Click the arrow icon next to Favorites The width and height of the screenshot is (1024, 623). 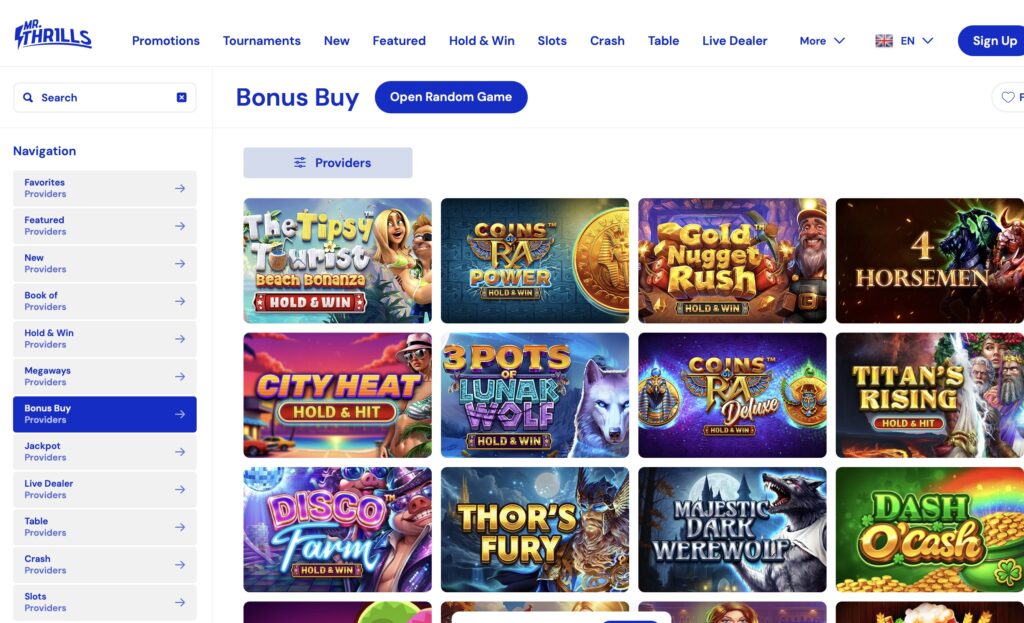180,188
